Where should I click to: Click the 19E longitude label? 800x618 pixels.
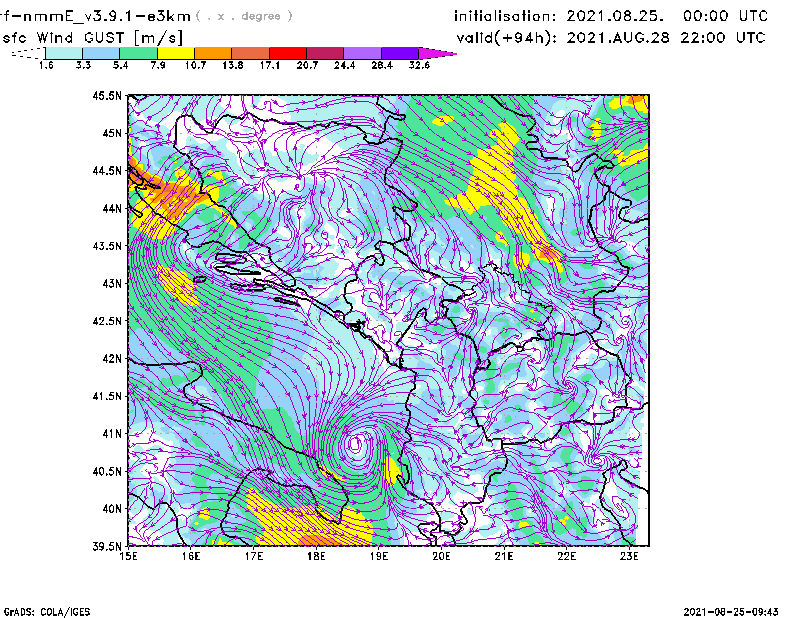379,556
